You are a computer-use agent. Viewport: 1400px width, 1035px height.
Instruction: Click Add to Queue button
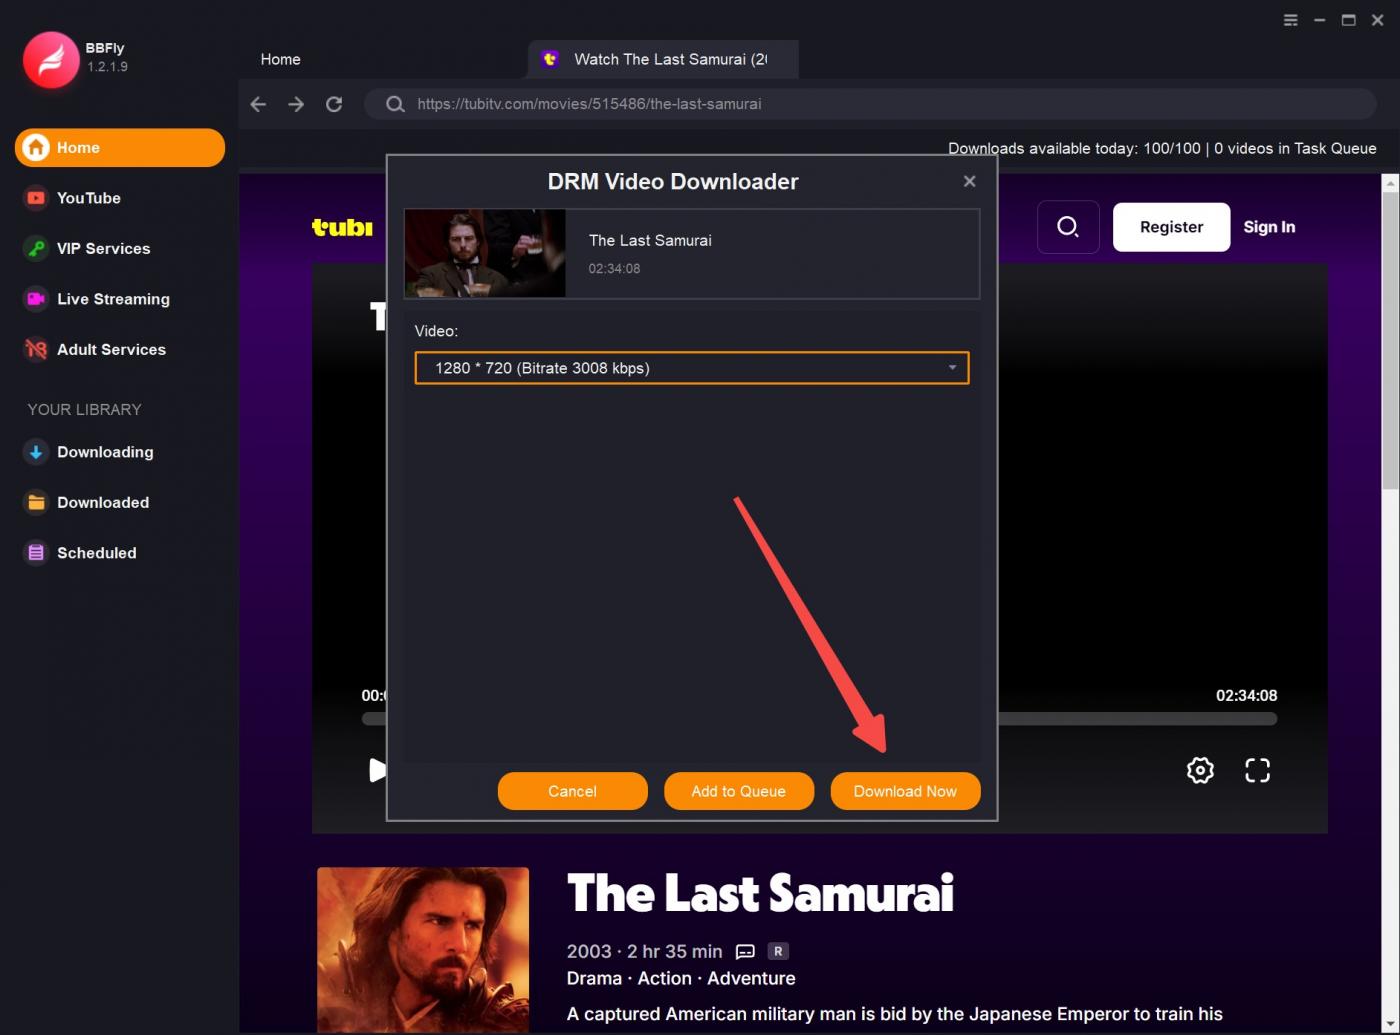tap(739, 791)
